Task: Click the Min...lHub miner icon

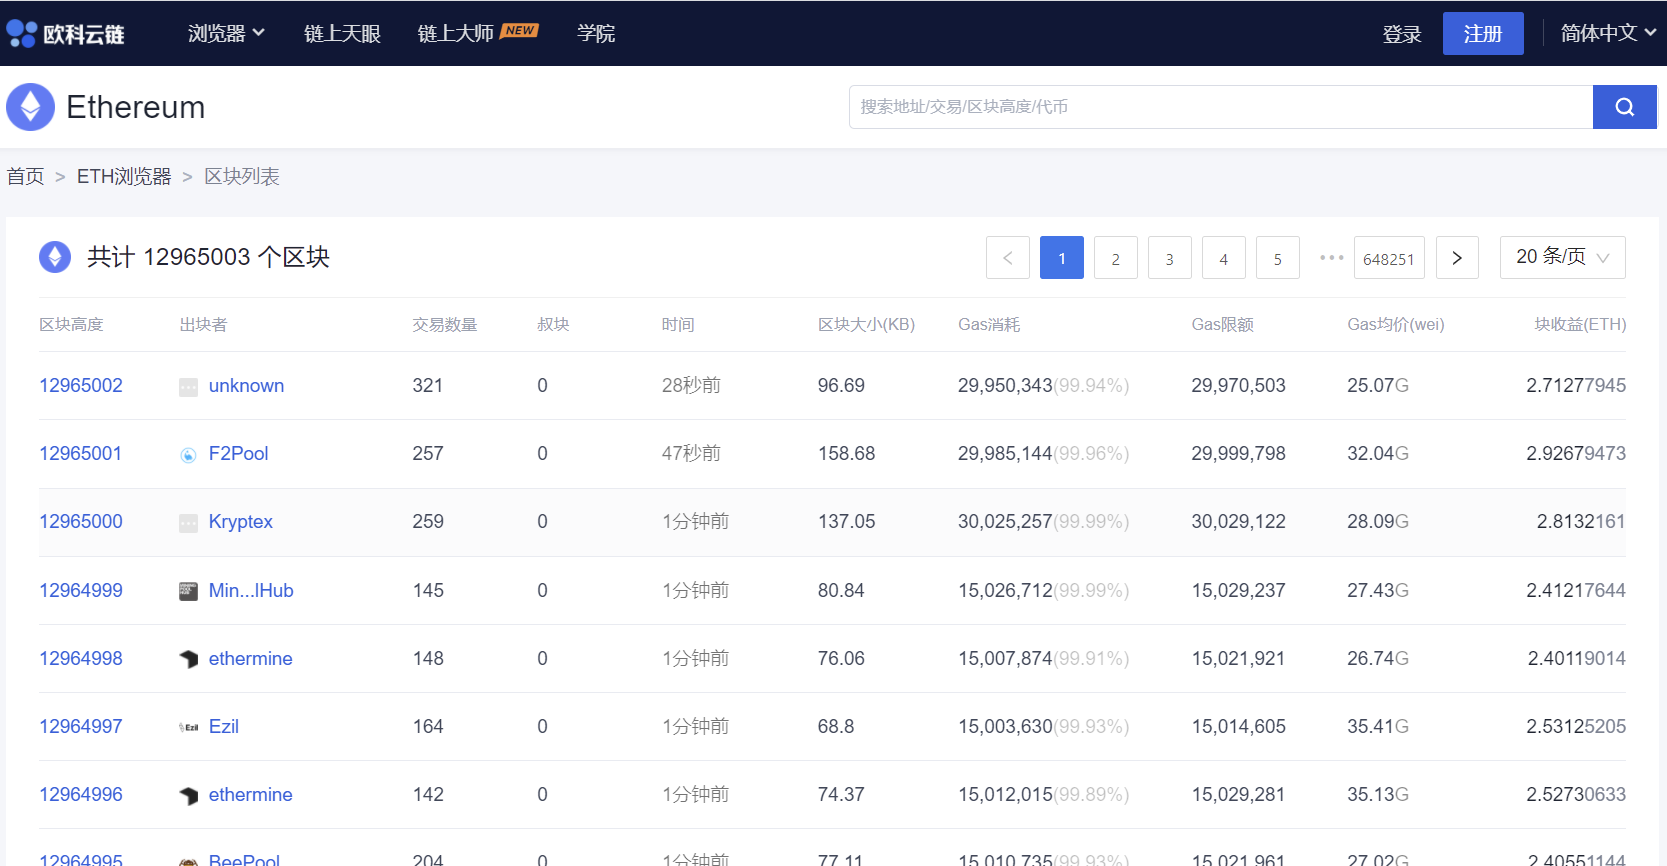Action: (188, 591)
